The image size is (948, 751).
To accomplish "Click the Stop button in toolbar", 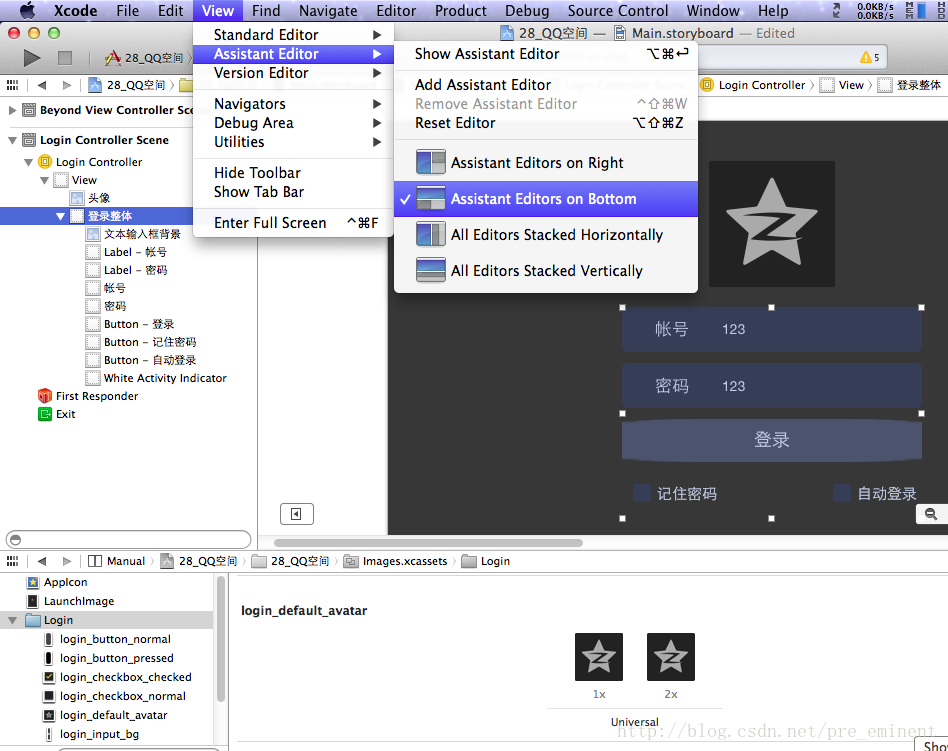I will coord(65,58).
